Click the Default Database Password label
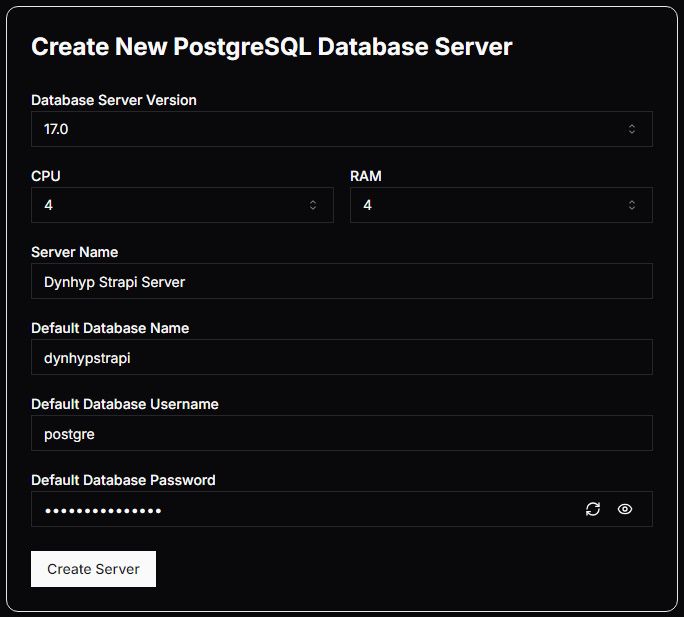 [x=123, y=480]
